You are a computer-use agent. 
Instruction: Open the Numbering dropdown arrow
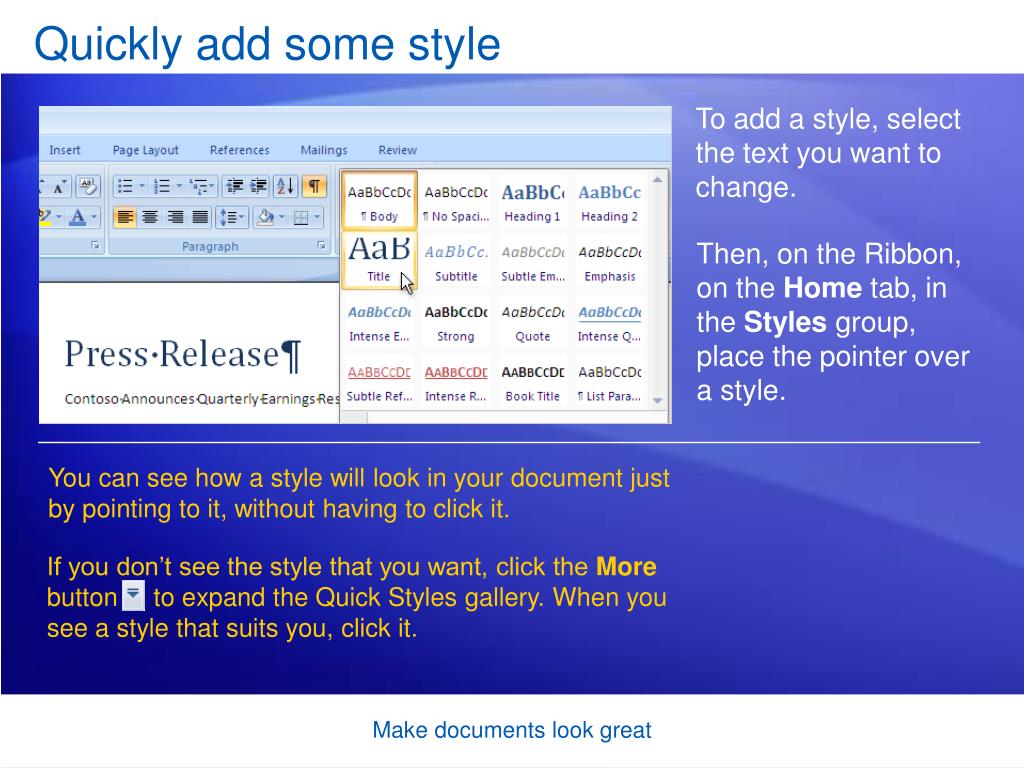click(x=178, y=187)
